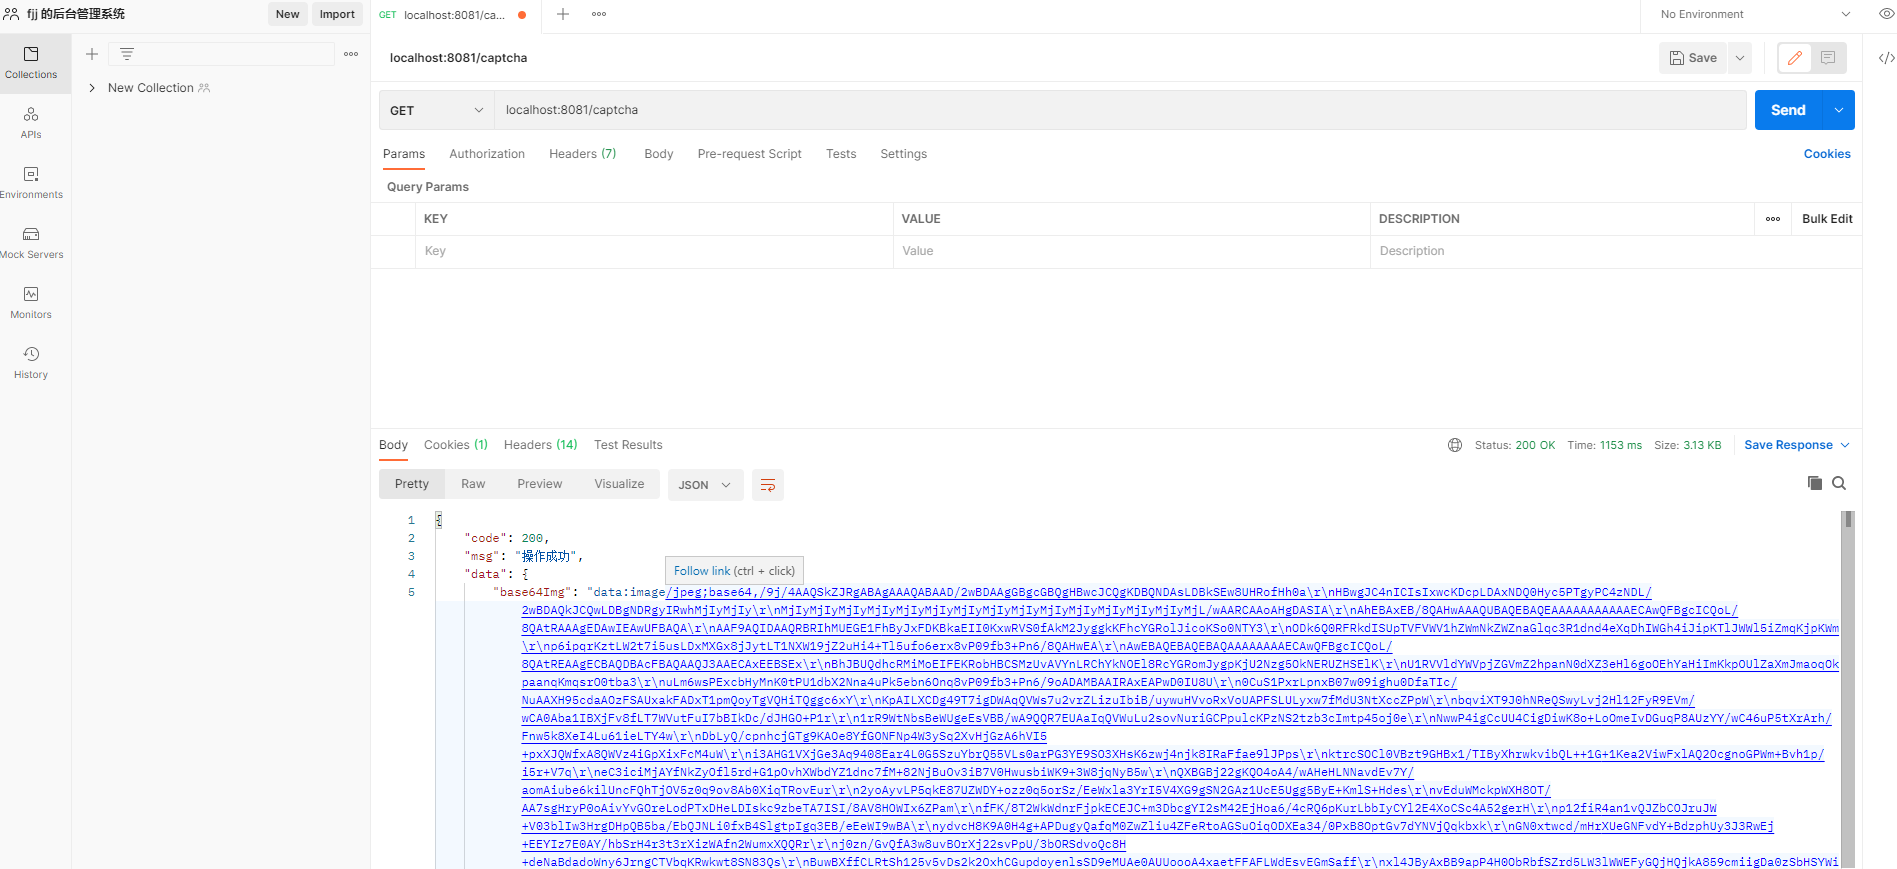
Task: Select the response Body tab
Action: tap(393, 445)
